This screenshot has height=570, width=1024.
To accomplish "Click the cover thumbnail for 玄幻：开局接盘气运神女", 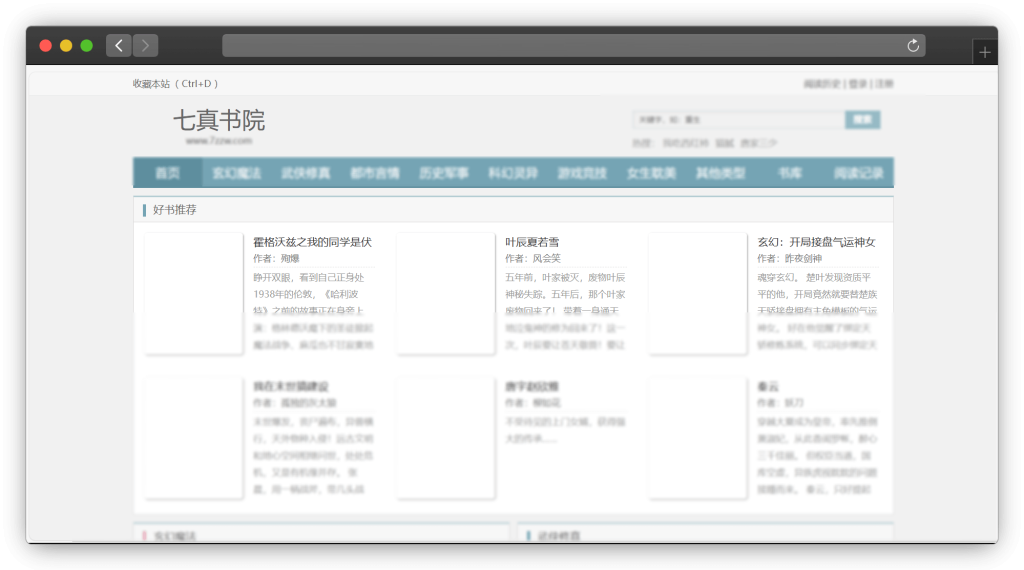I will (x=698, y=293).
